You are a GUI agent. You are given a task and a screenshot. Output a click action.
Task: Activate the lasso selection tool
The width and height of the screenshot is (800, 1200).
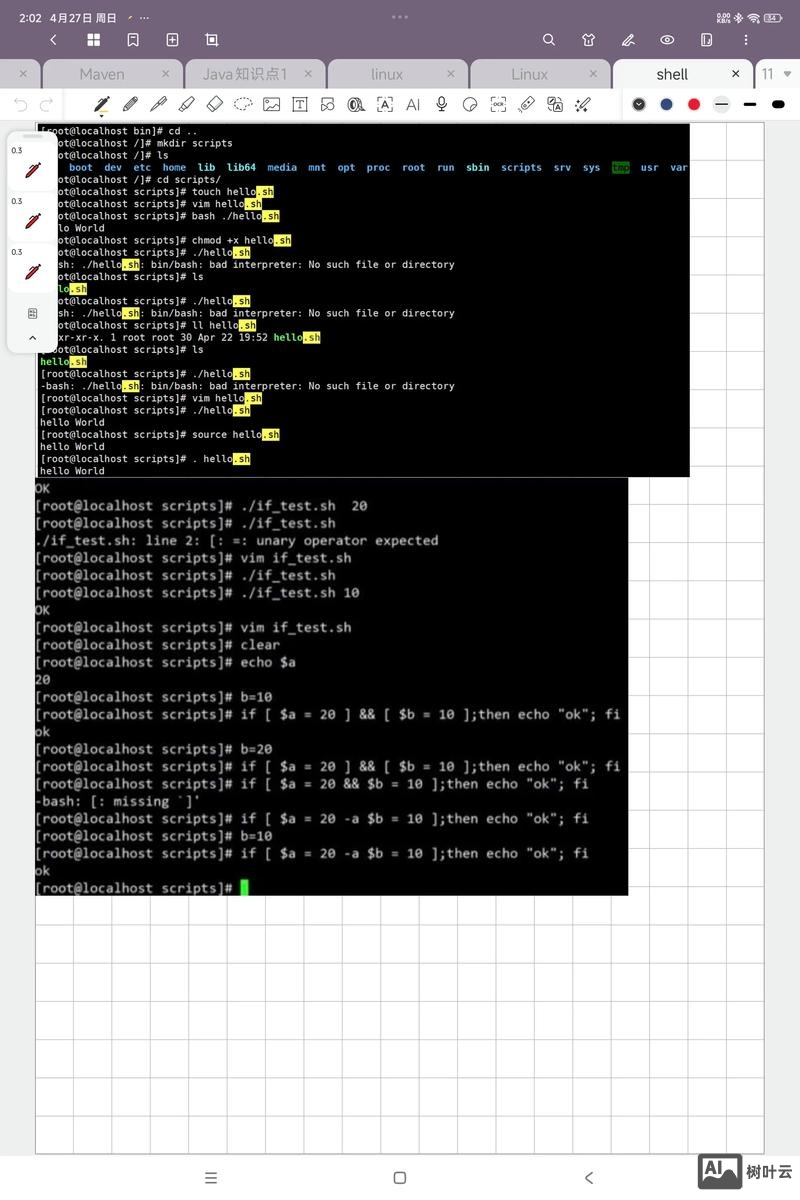pos(242,104)
